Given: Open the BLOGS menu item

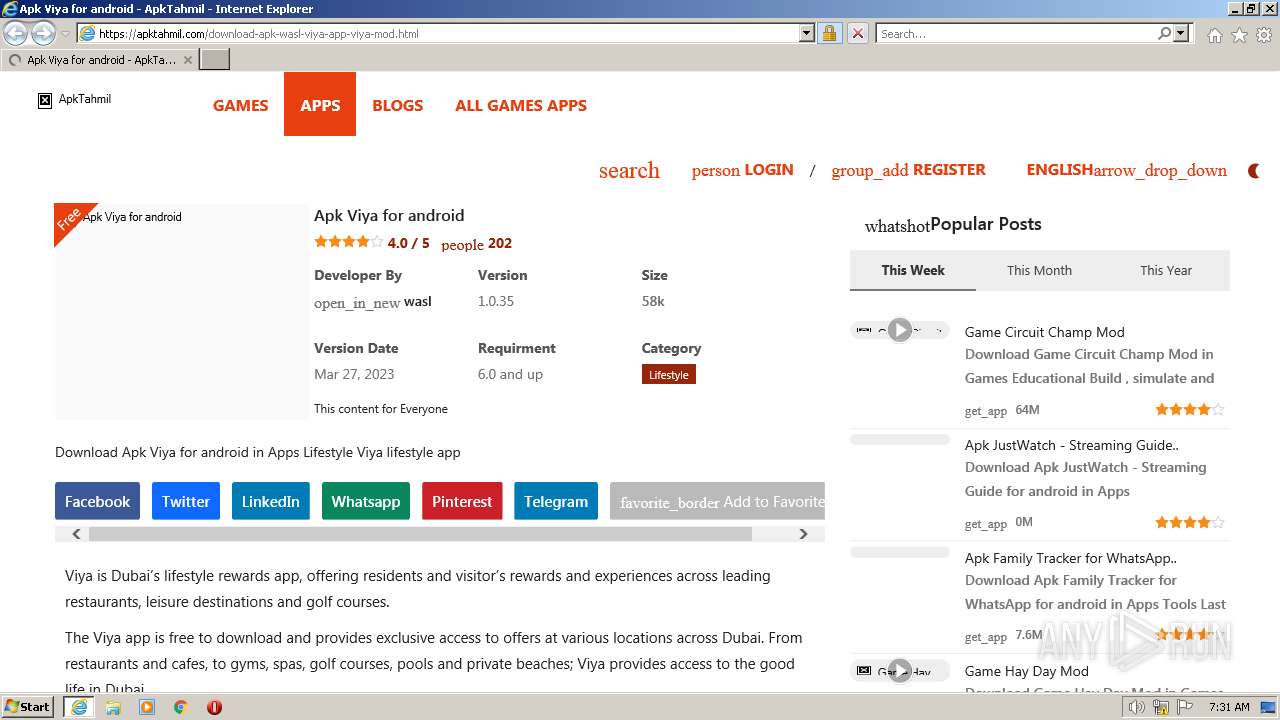Looking at the screenshot, I should coord(397,105).
